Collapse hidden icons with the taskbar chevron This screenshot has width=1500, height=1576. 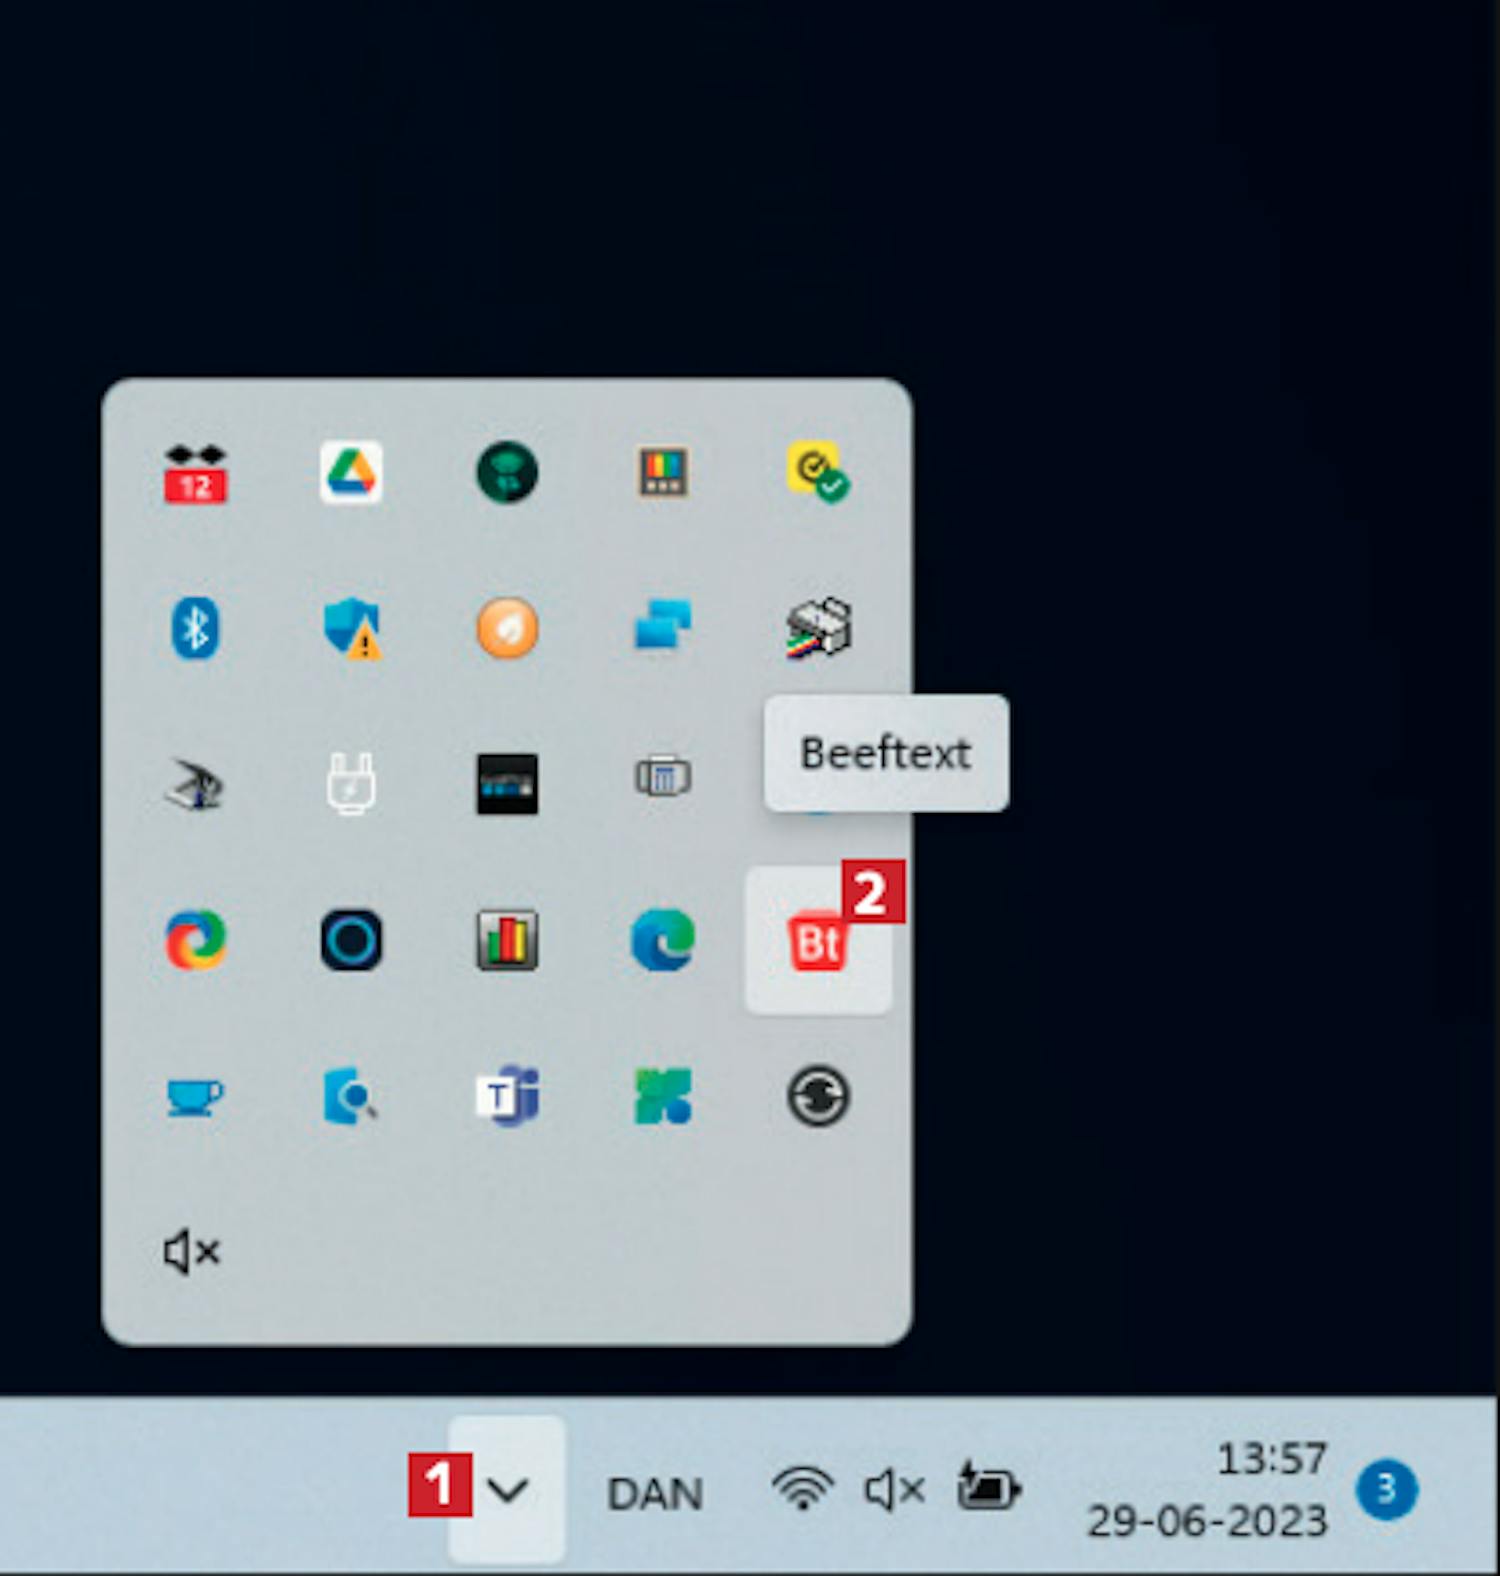tap(507, 1490)
